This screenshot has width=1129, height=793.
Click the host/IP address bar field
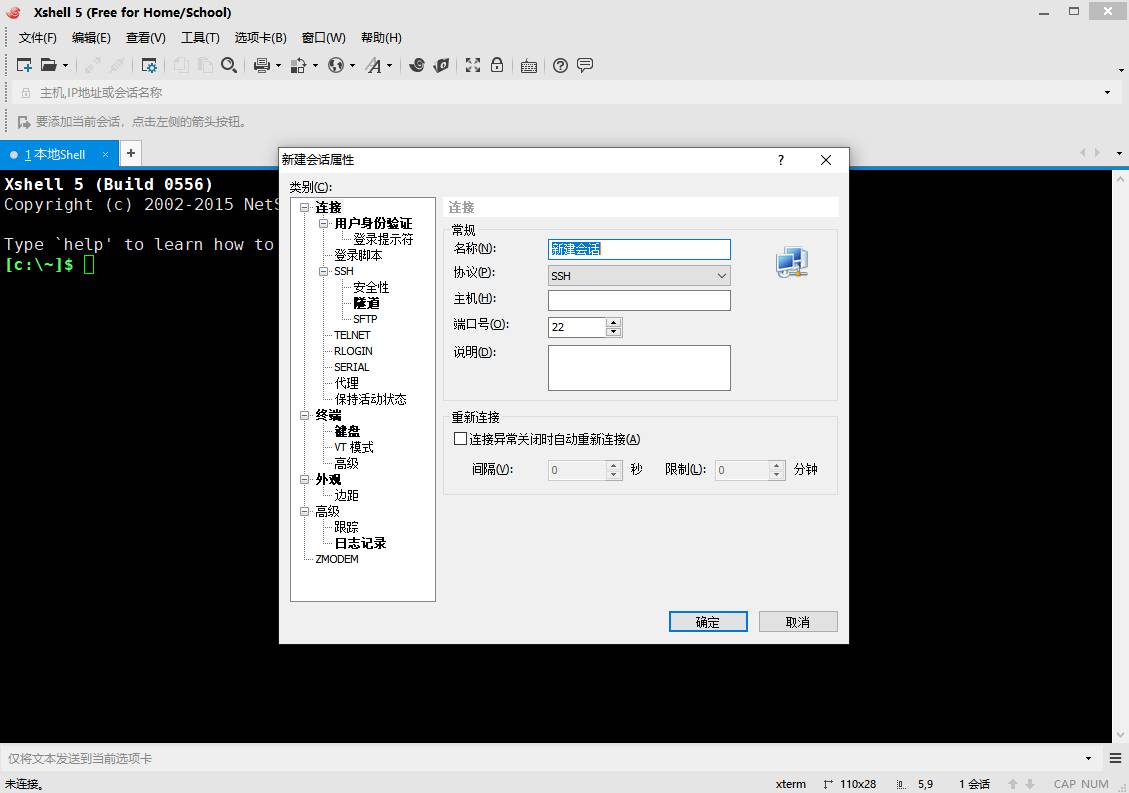566,93
